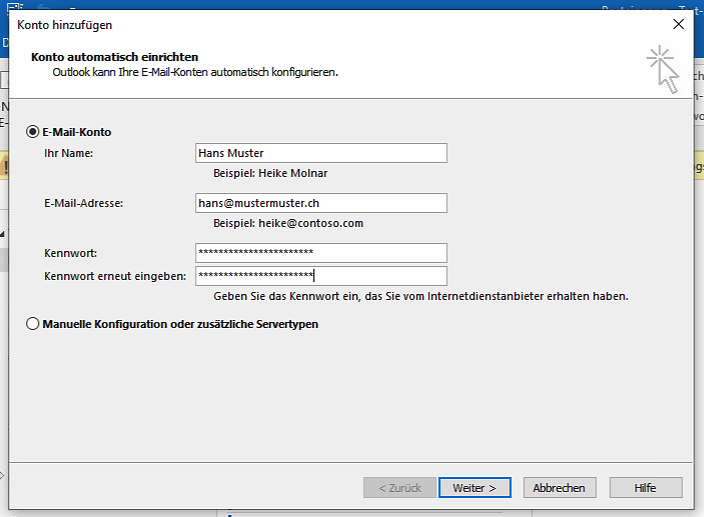Click the Konto hinzufügen title bar
This screenshot has width=704, height=517.
[x=300, y=24]
